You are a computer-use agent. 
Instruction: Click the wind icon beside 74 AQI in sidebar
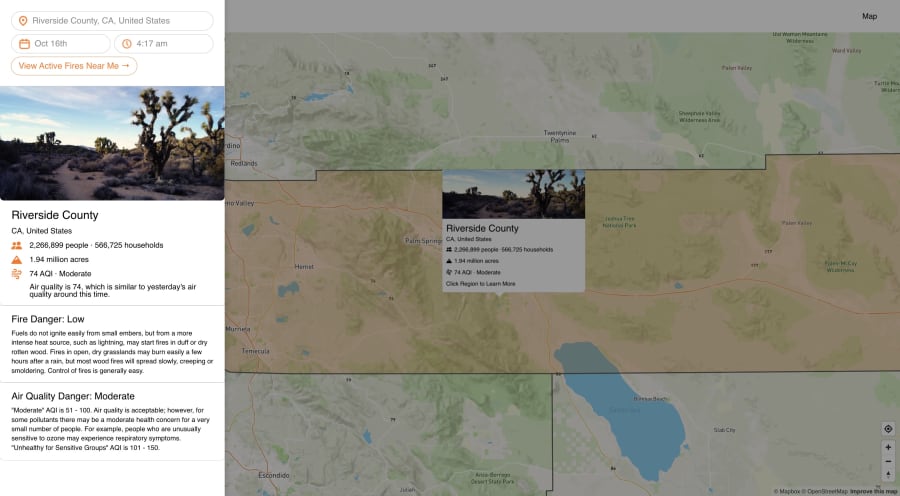pyautogui.click(x=17, y=274)
